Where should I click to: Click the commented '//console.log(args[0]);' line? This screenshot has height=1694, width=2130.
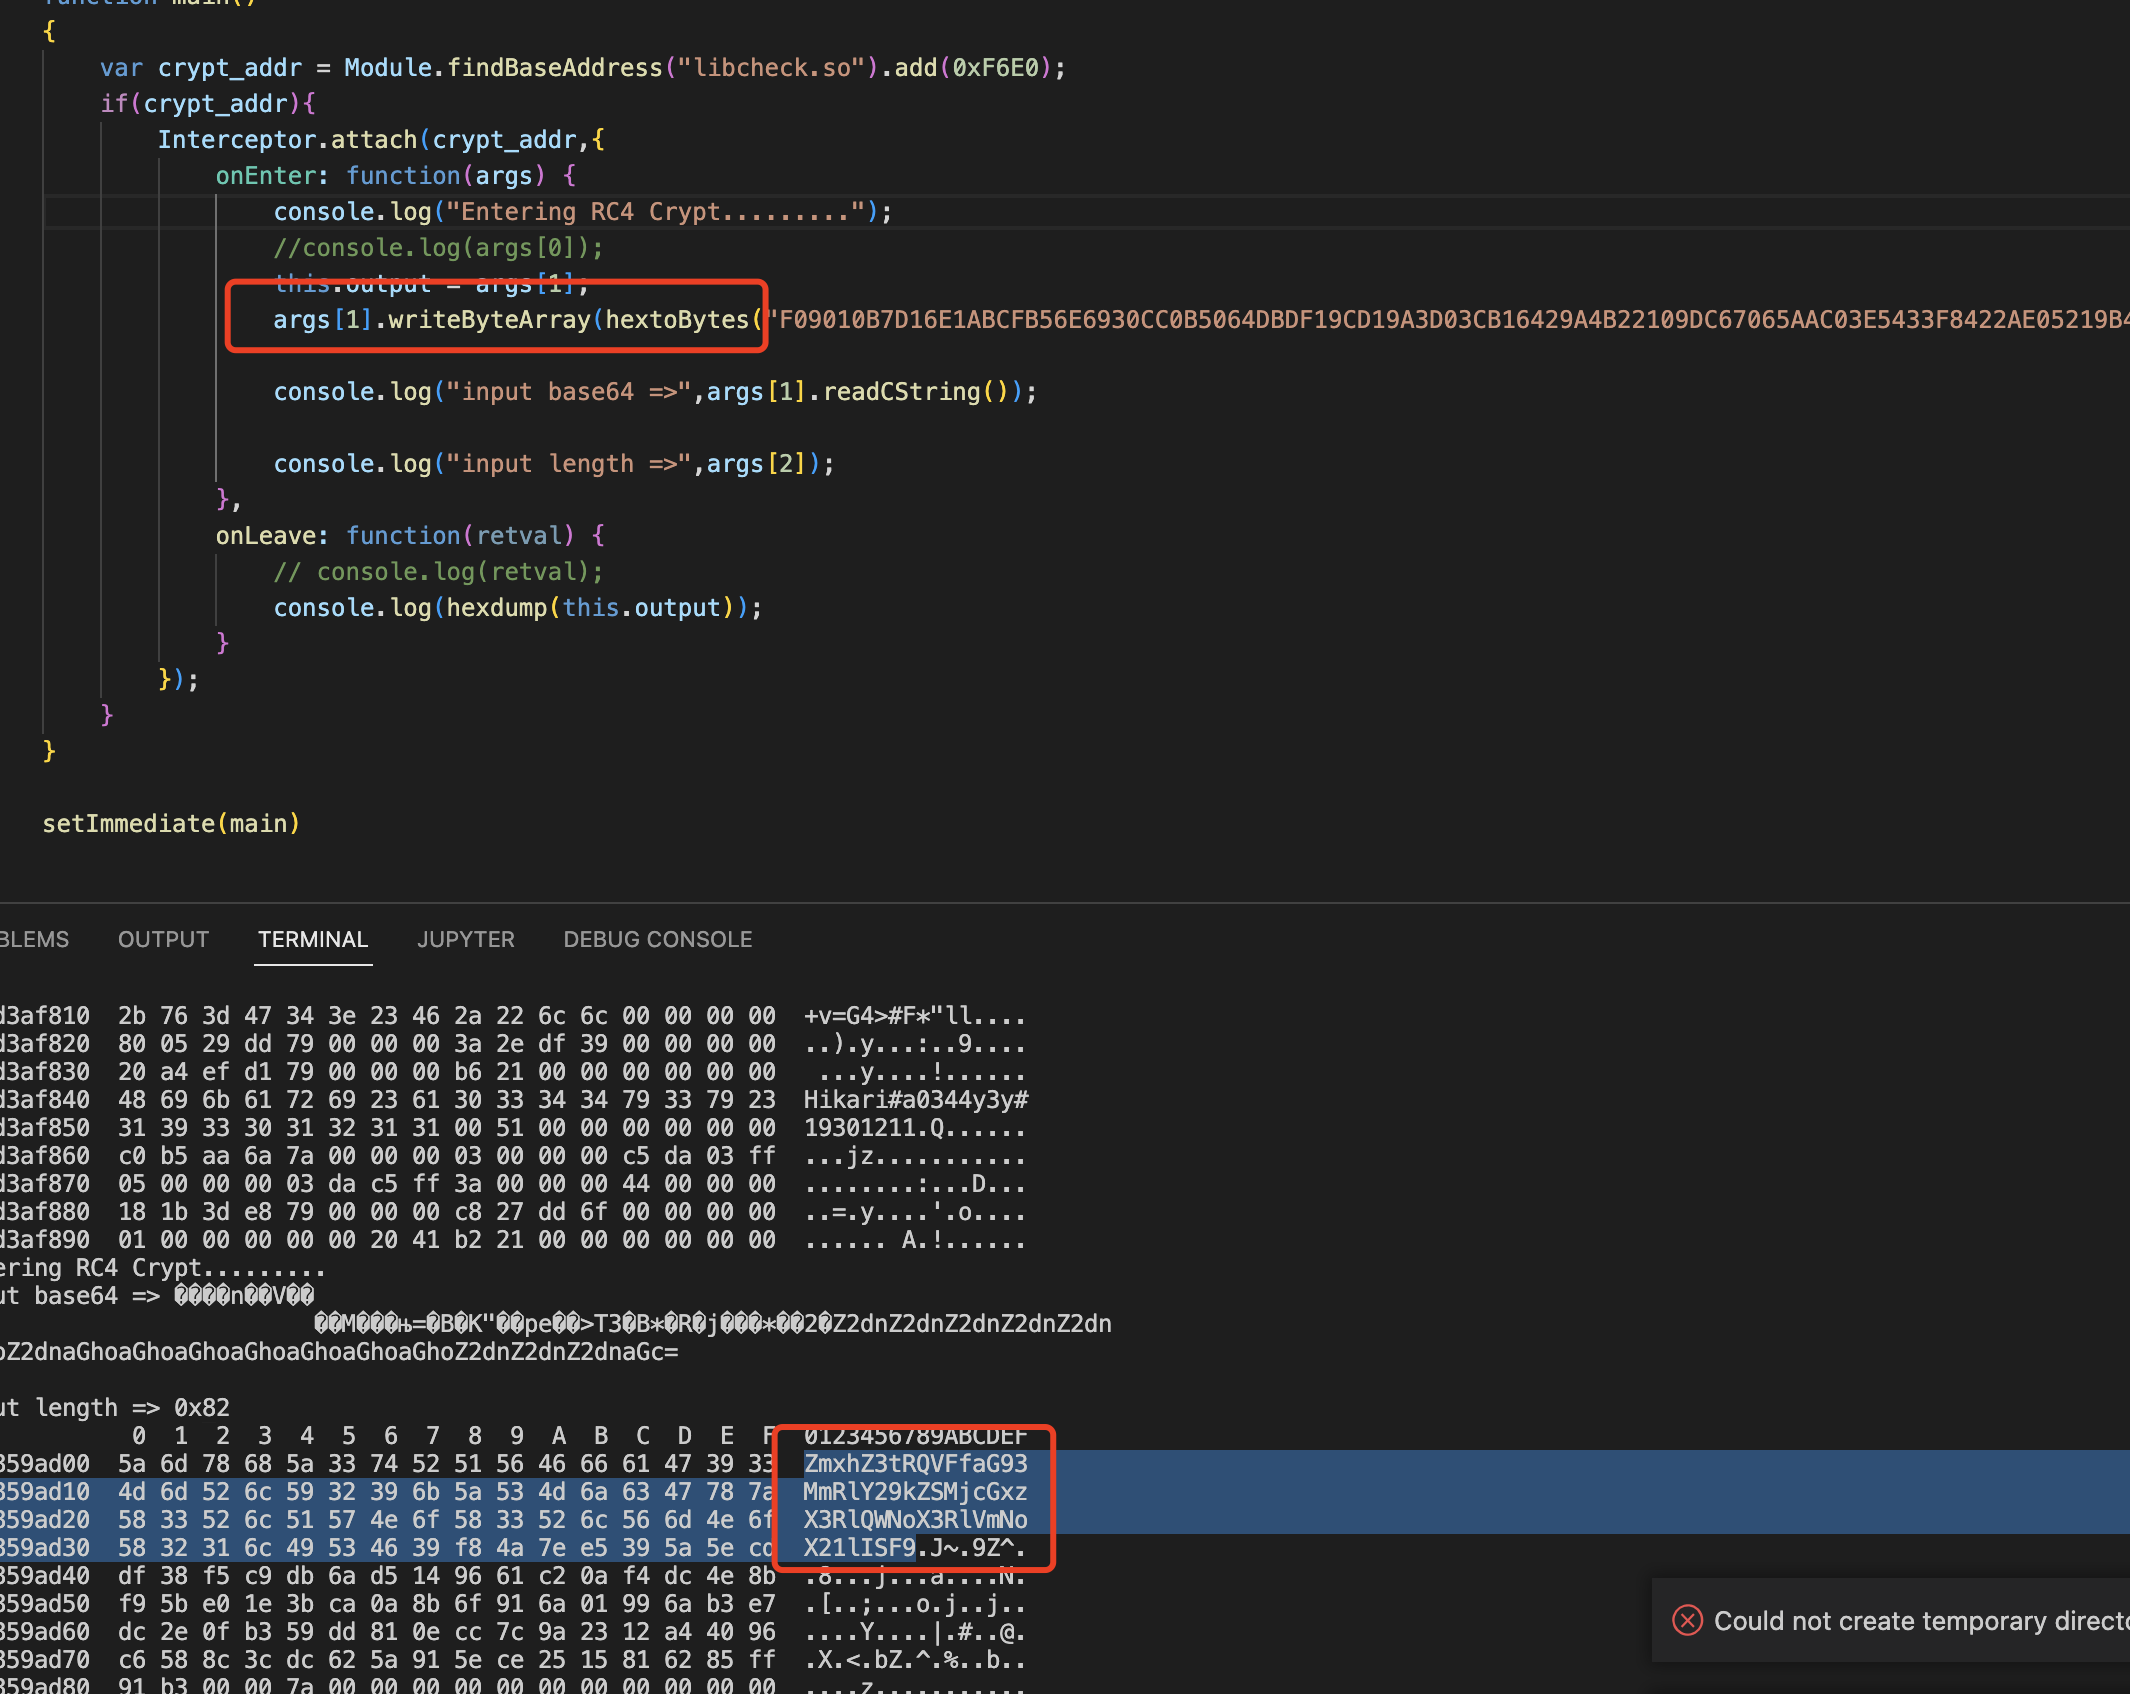point(438,247)
